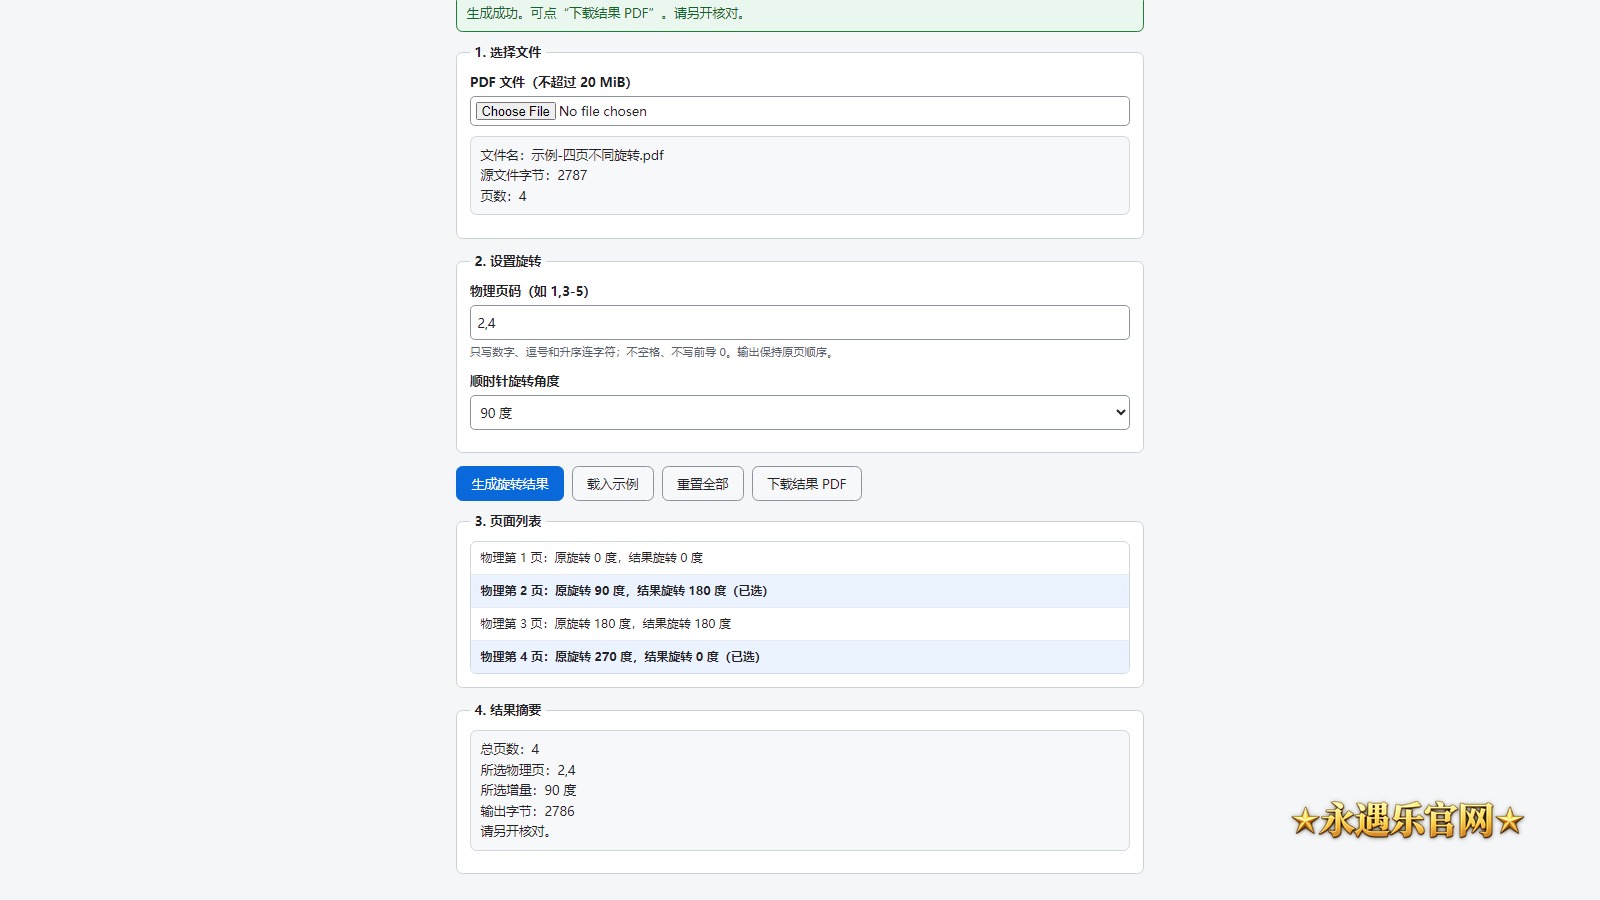Focus the 物理页码 input containing 2,4
Viewport: 1600px width, 900px height.
click(800, 323)
